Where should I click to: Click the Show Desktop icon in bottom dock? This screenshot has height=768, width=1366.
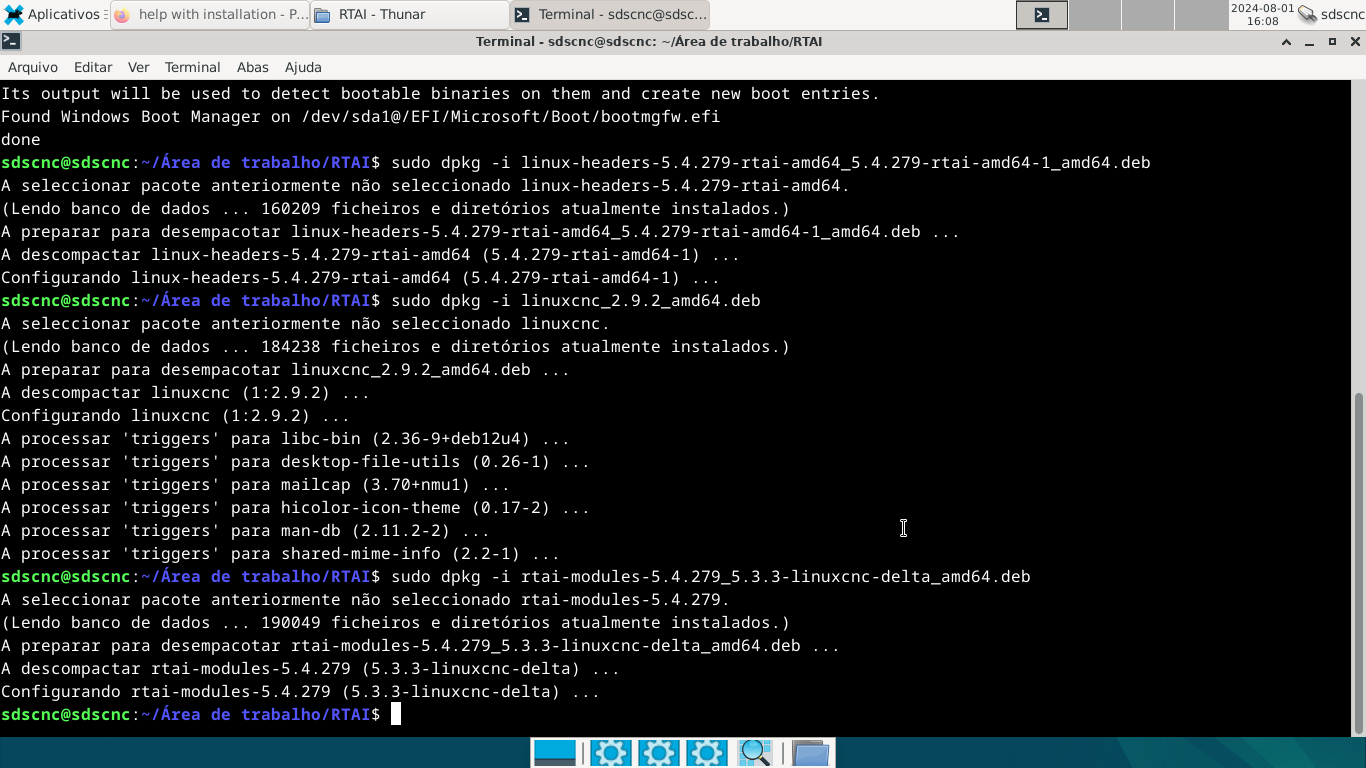(x=555, y=753)
